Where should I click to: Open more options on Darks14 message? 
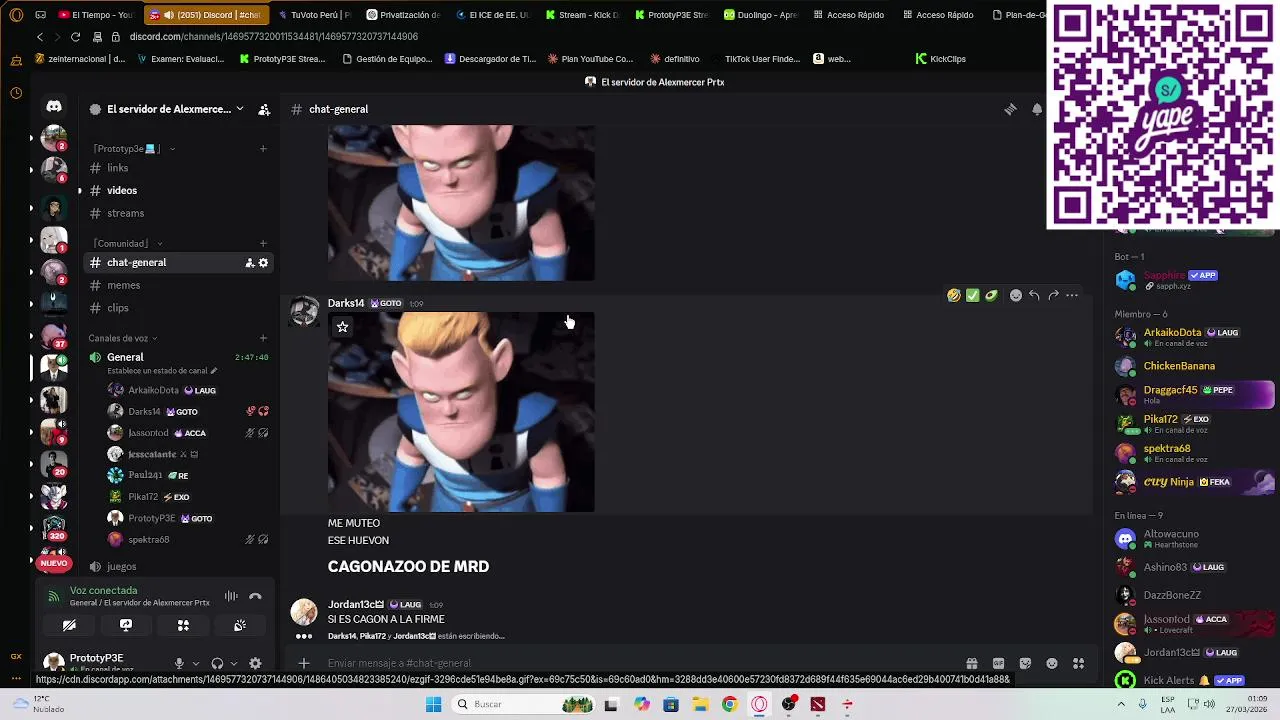(1072, 295)
